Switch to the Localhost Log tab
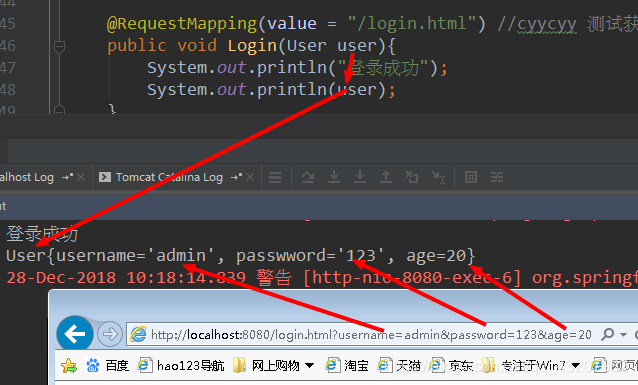The width and height of the screenshot is (638, 385). click(27, 177)
